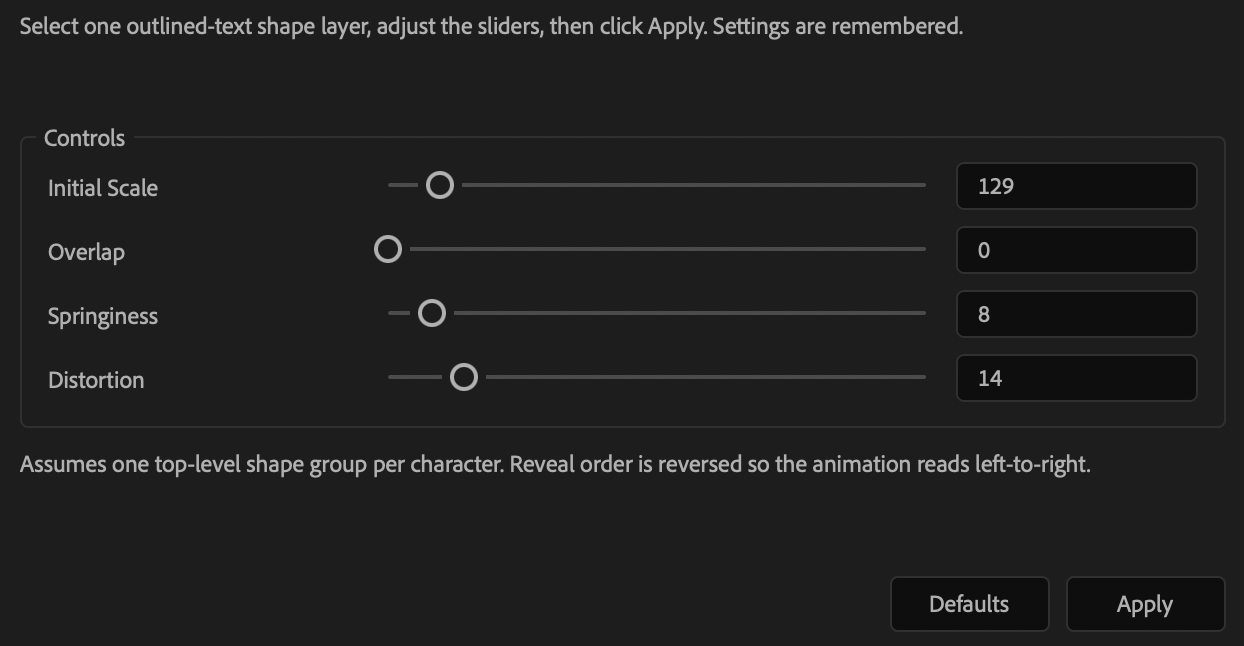Click the instruction text starting with "Select one"

pos(491,26)
